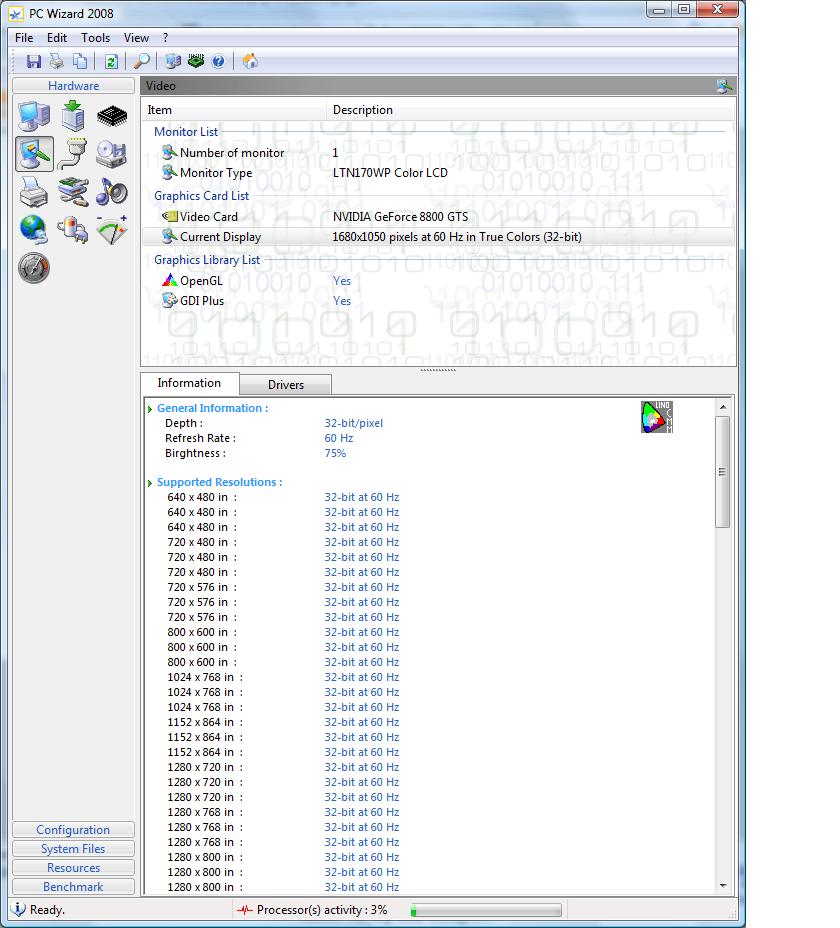Click the PC Wizard 2008 title bar icon
Image resolution: width=840 pixels, height=928 pixels.
(x=16, y=13)
